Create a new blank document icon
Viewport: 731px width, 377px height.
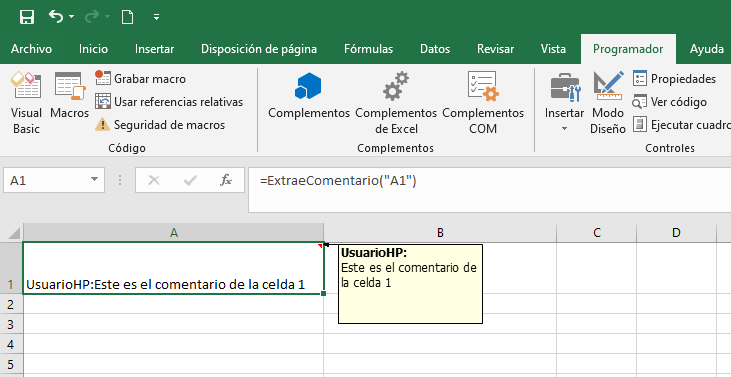(127, 17)
